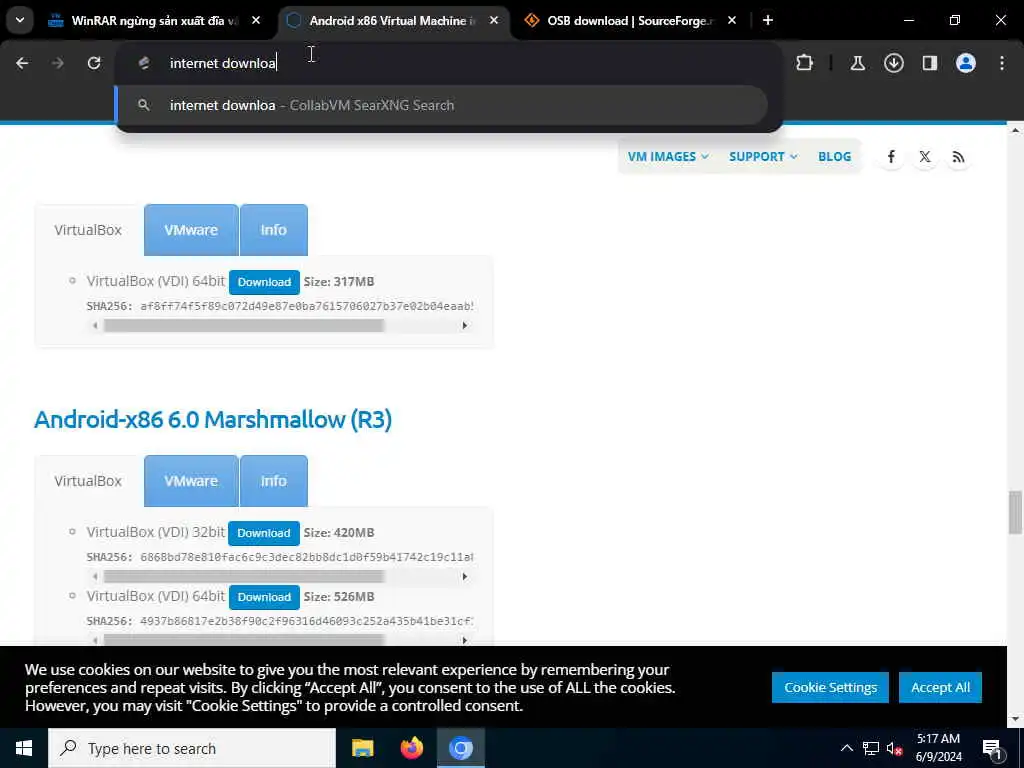Switch to the upper VMware tab
1024x768 pixels.
[x=191, y=230]
